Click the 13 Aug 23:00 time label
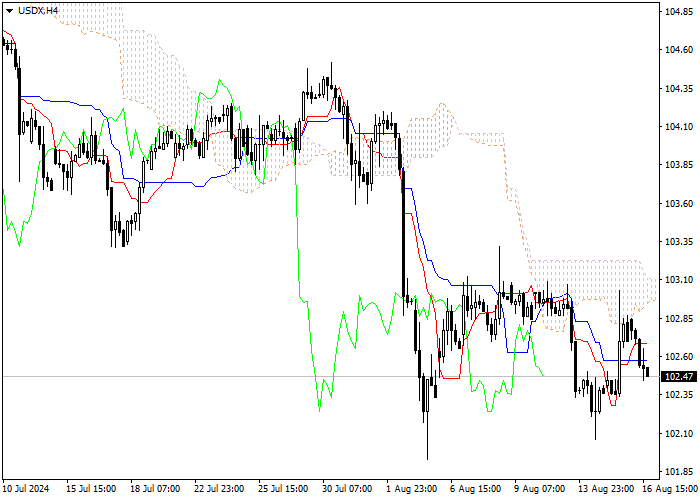 606,488
